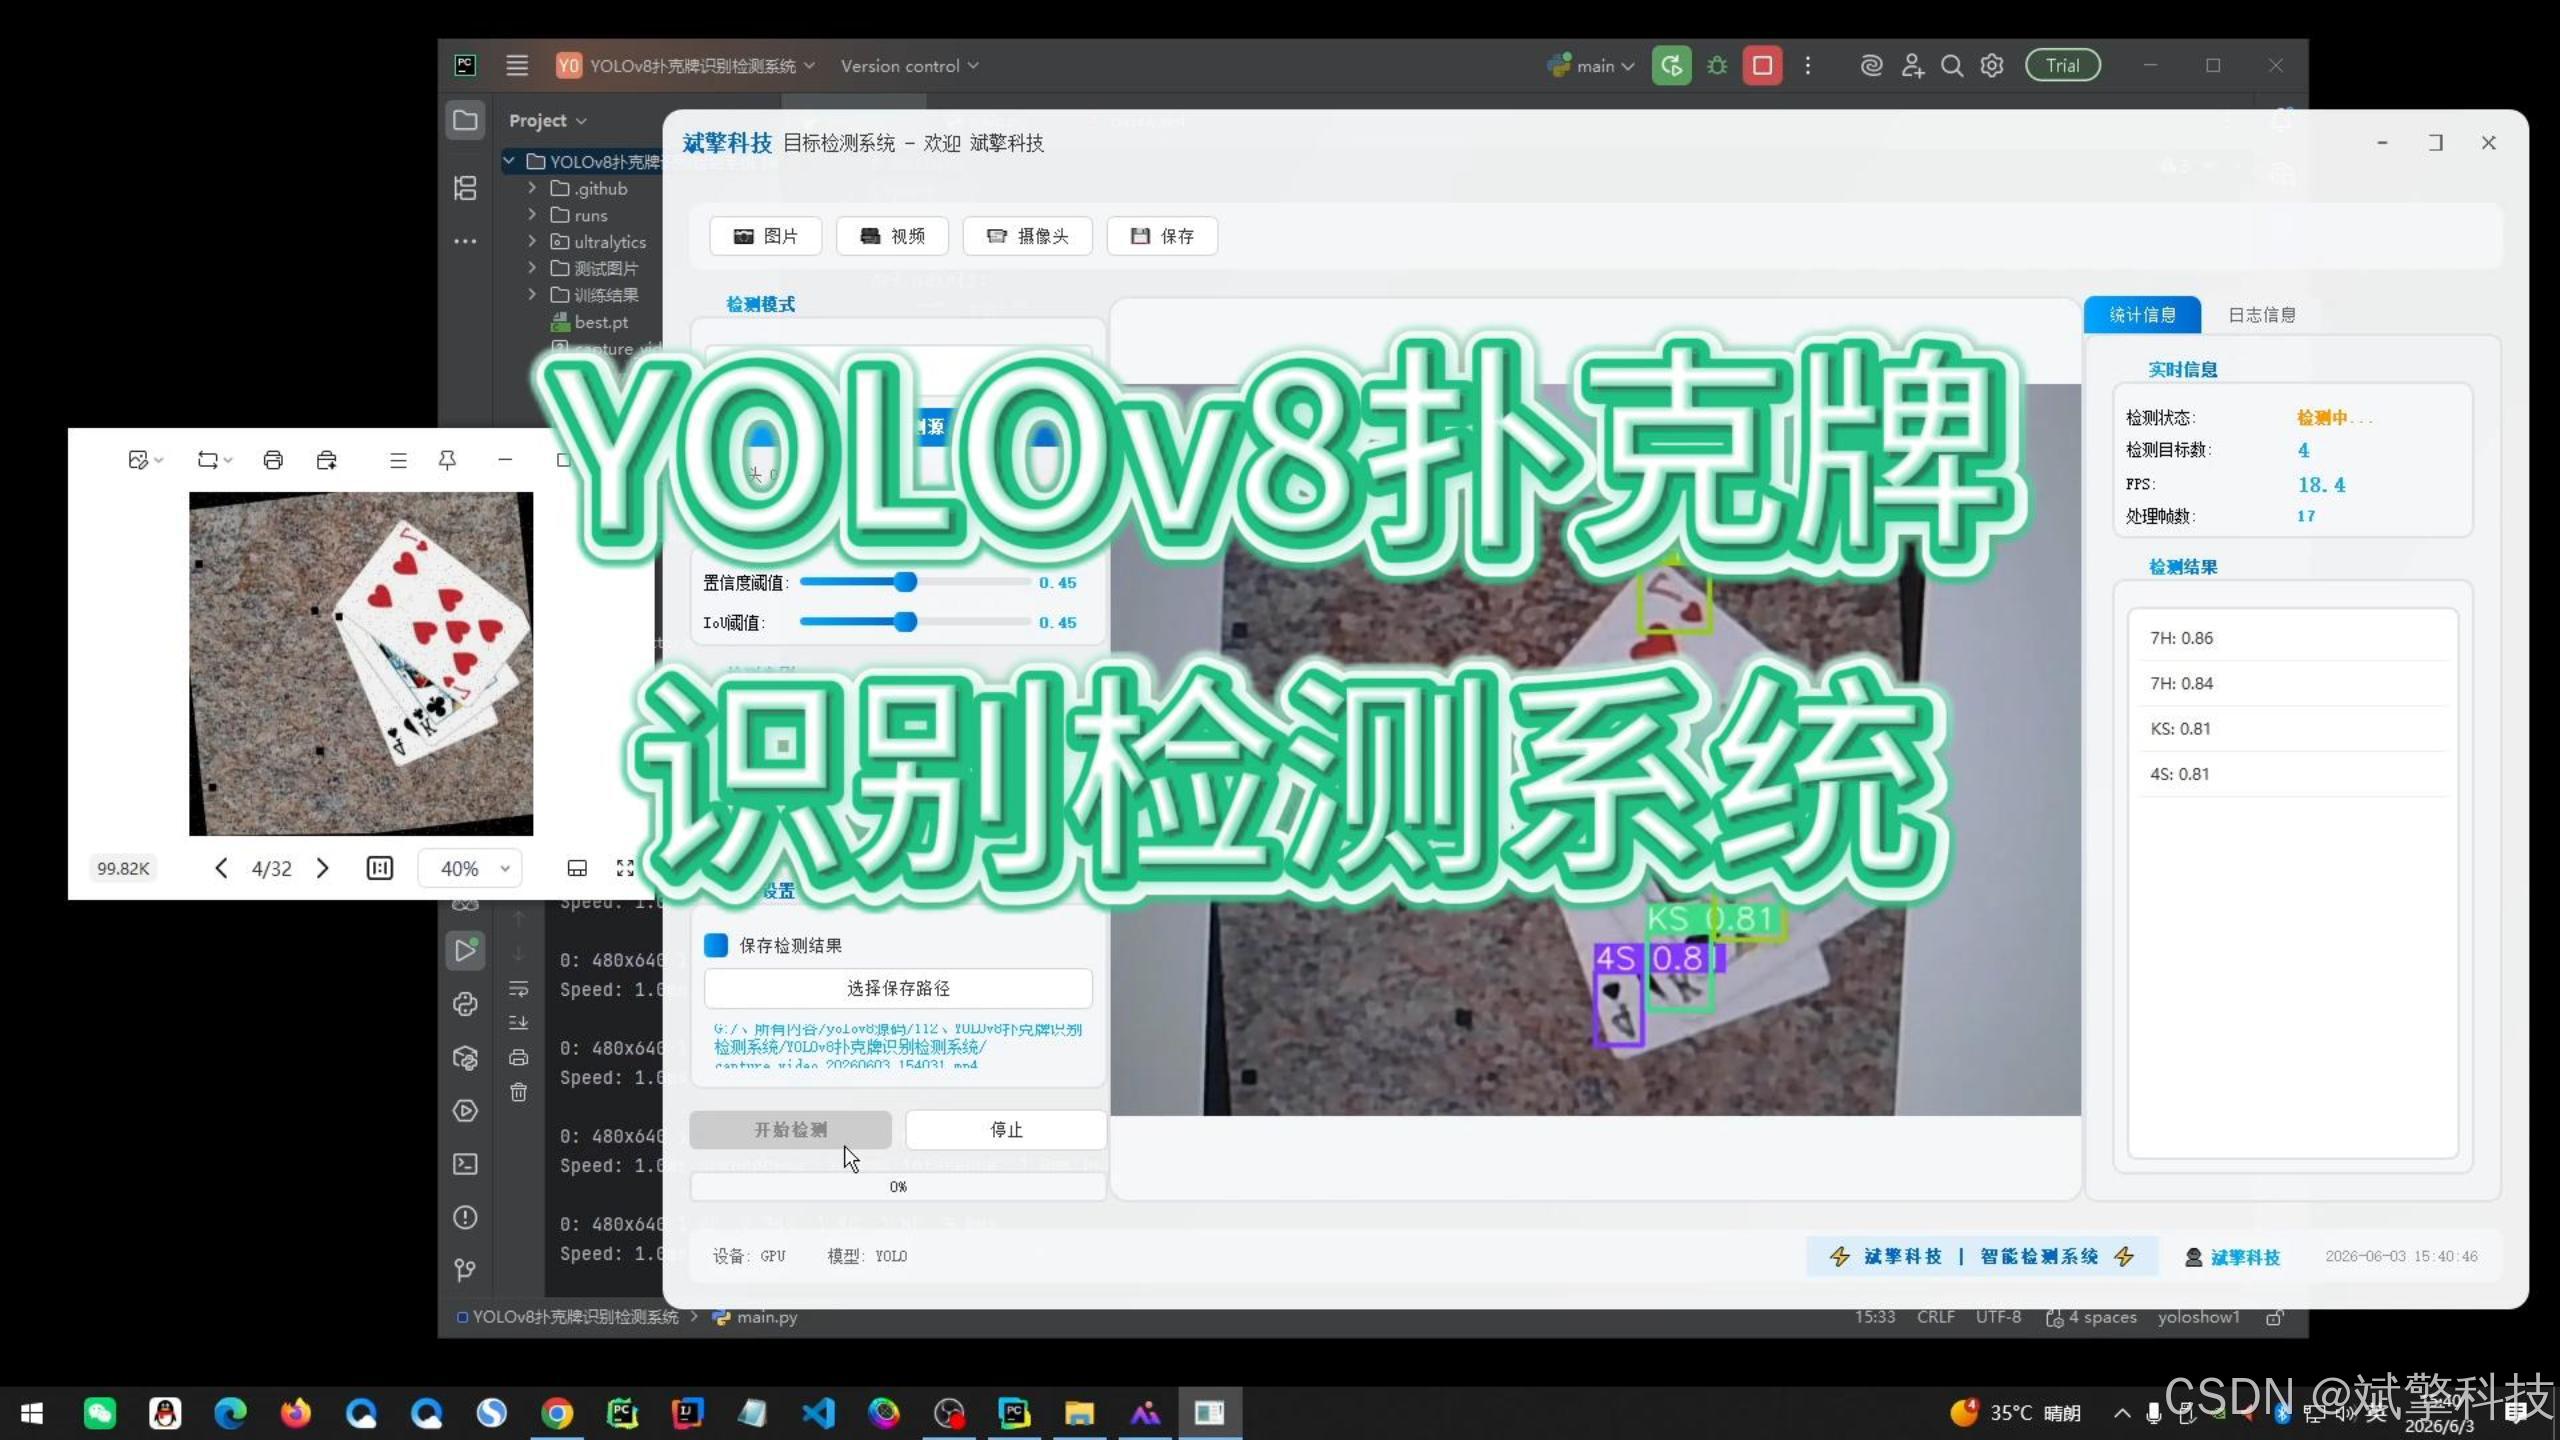The width and height of the screenshot is (2560, 1440).
Task: Click the 选择保存路径 button
Action: 898,988
